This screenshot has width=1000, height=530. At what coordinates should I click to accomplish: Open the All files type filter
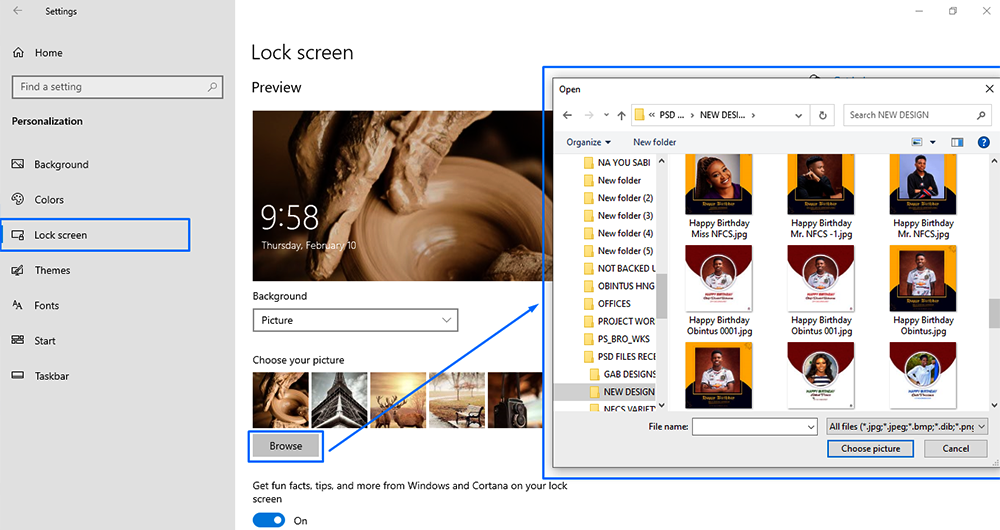pyautogui.click(x=906, y=427)
